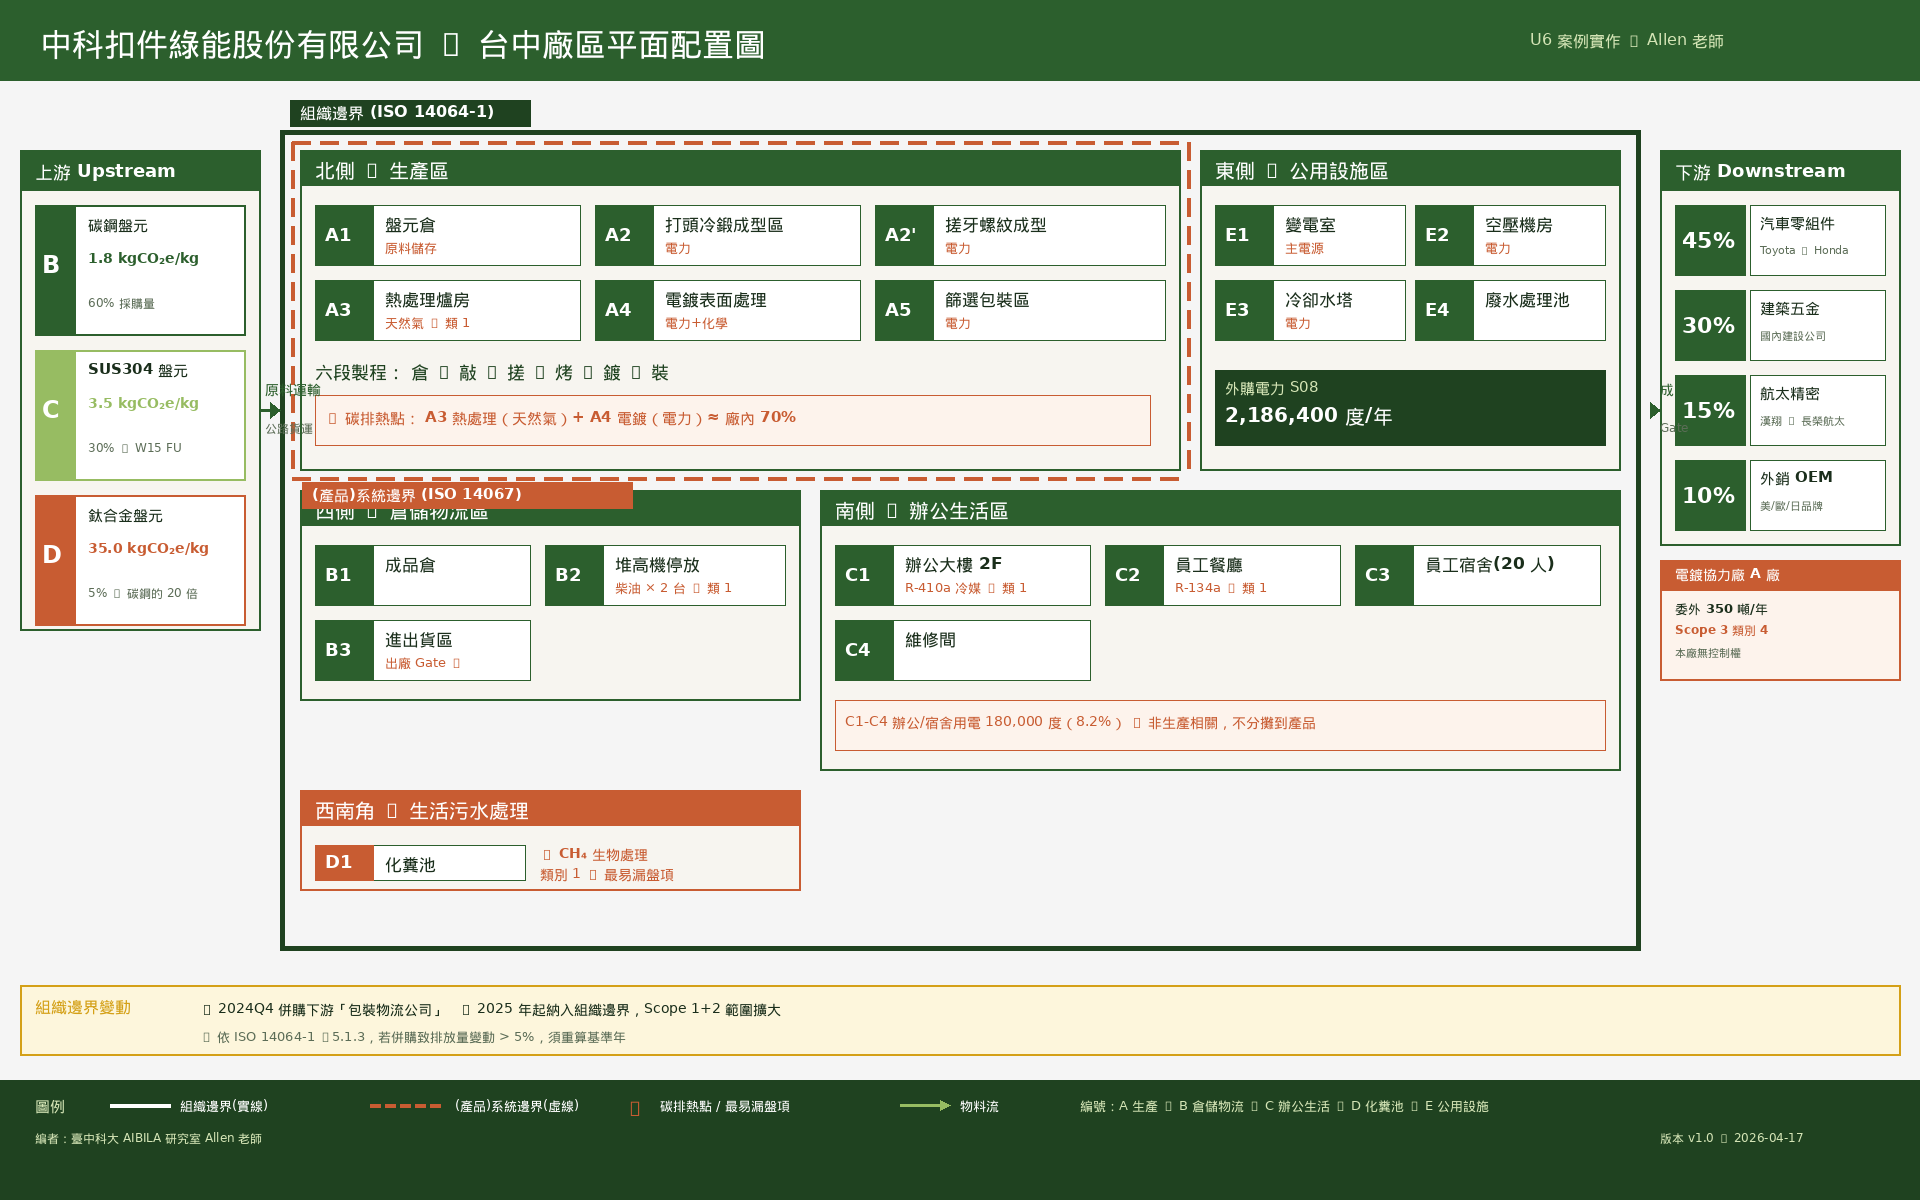Click the Scope 3 類別 4 text
This screenshot has width=1920, height=1200.
(1721, 630)
